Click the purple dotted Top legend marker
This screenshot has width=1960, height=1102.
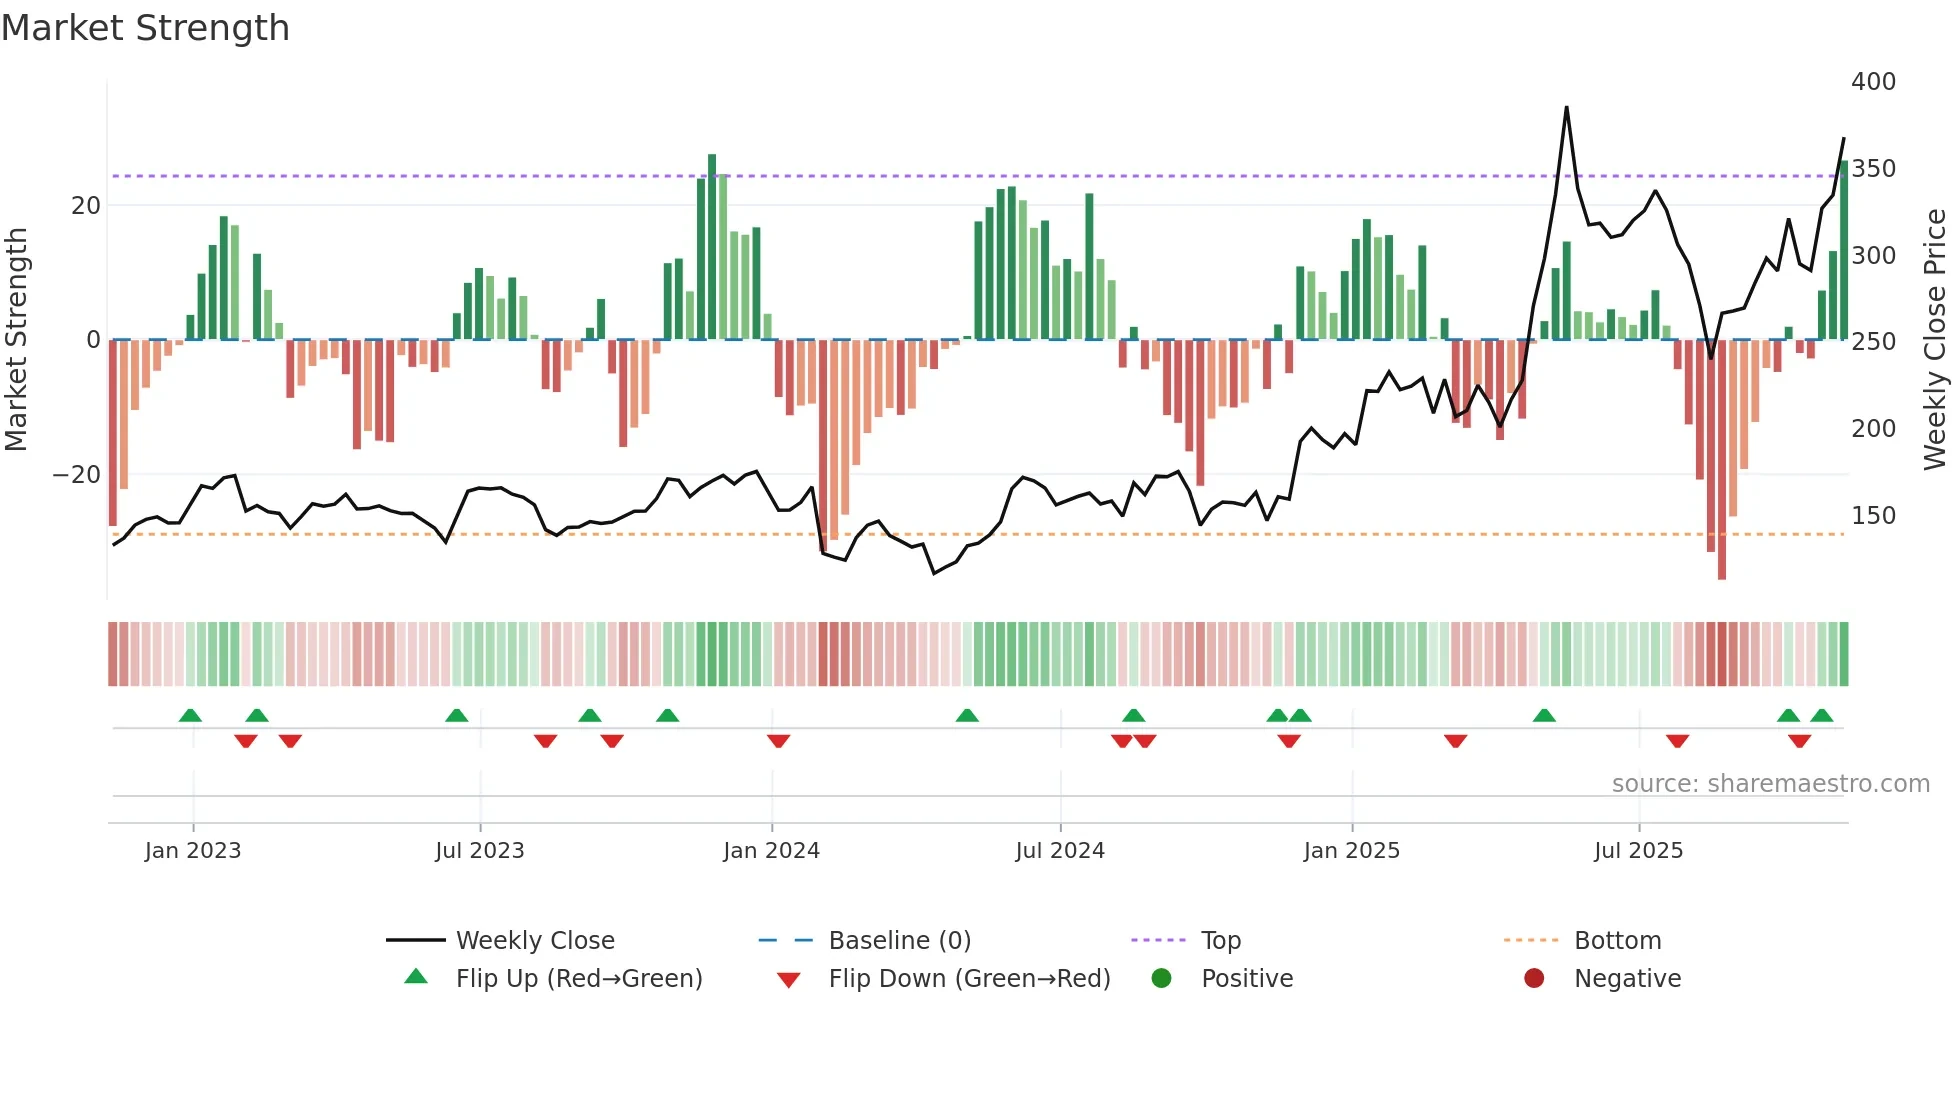point(1158,940)
